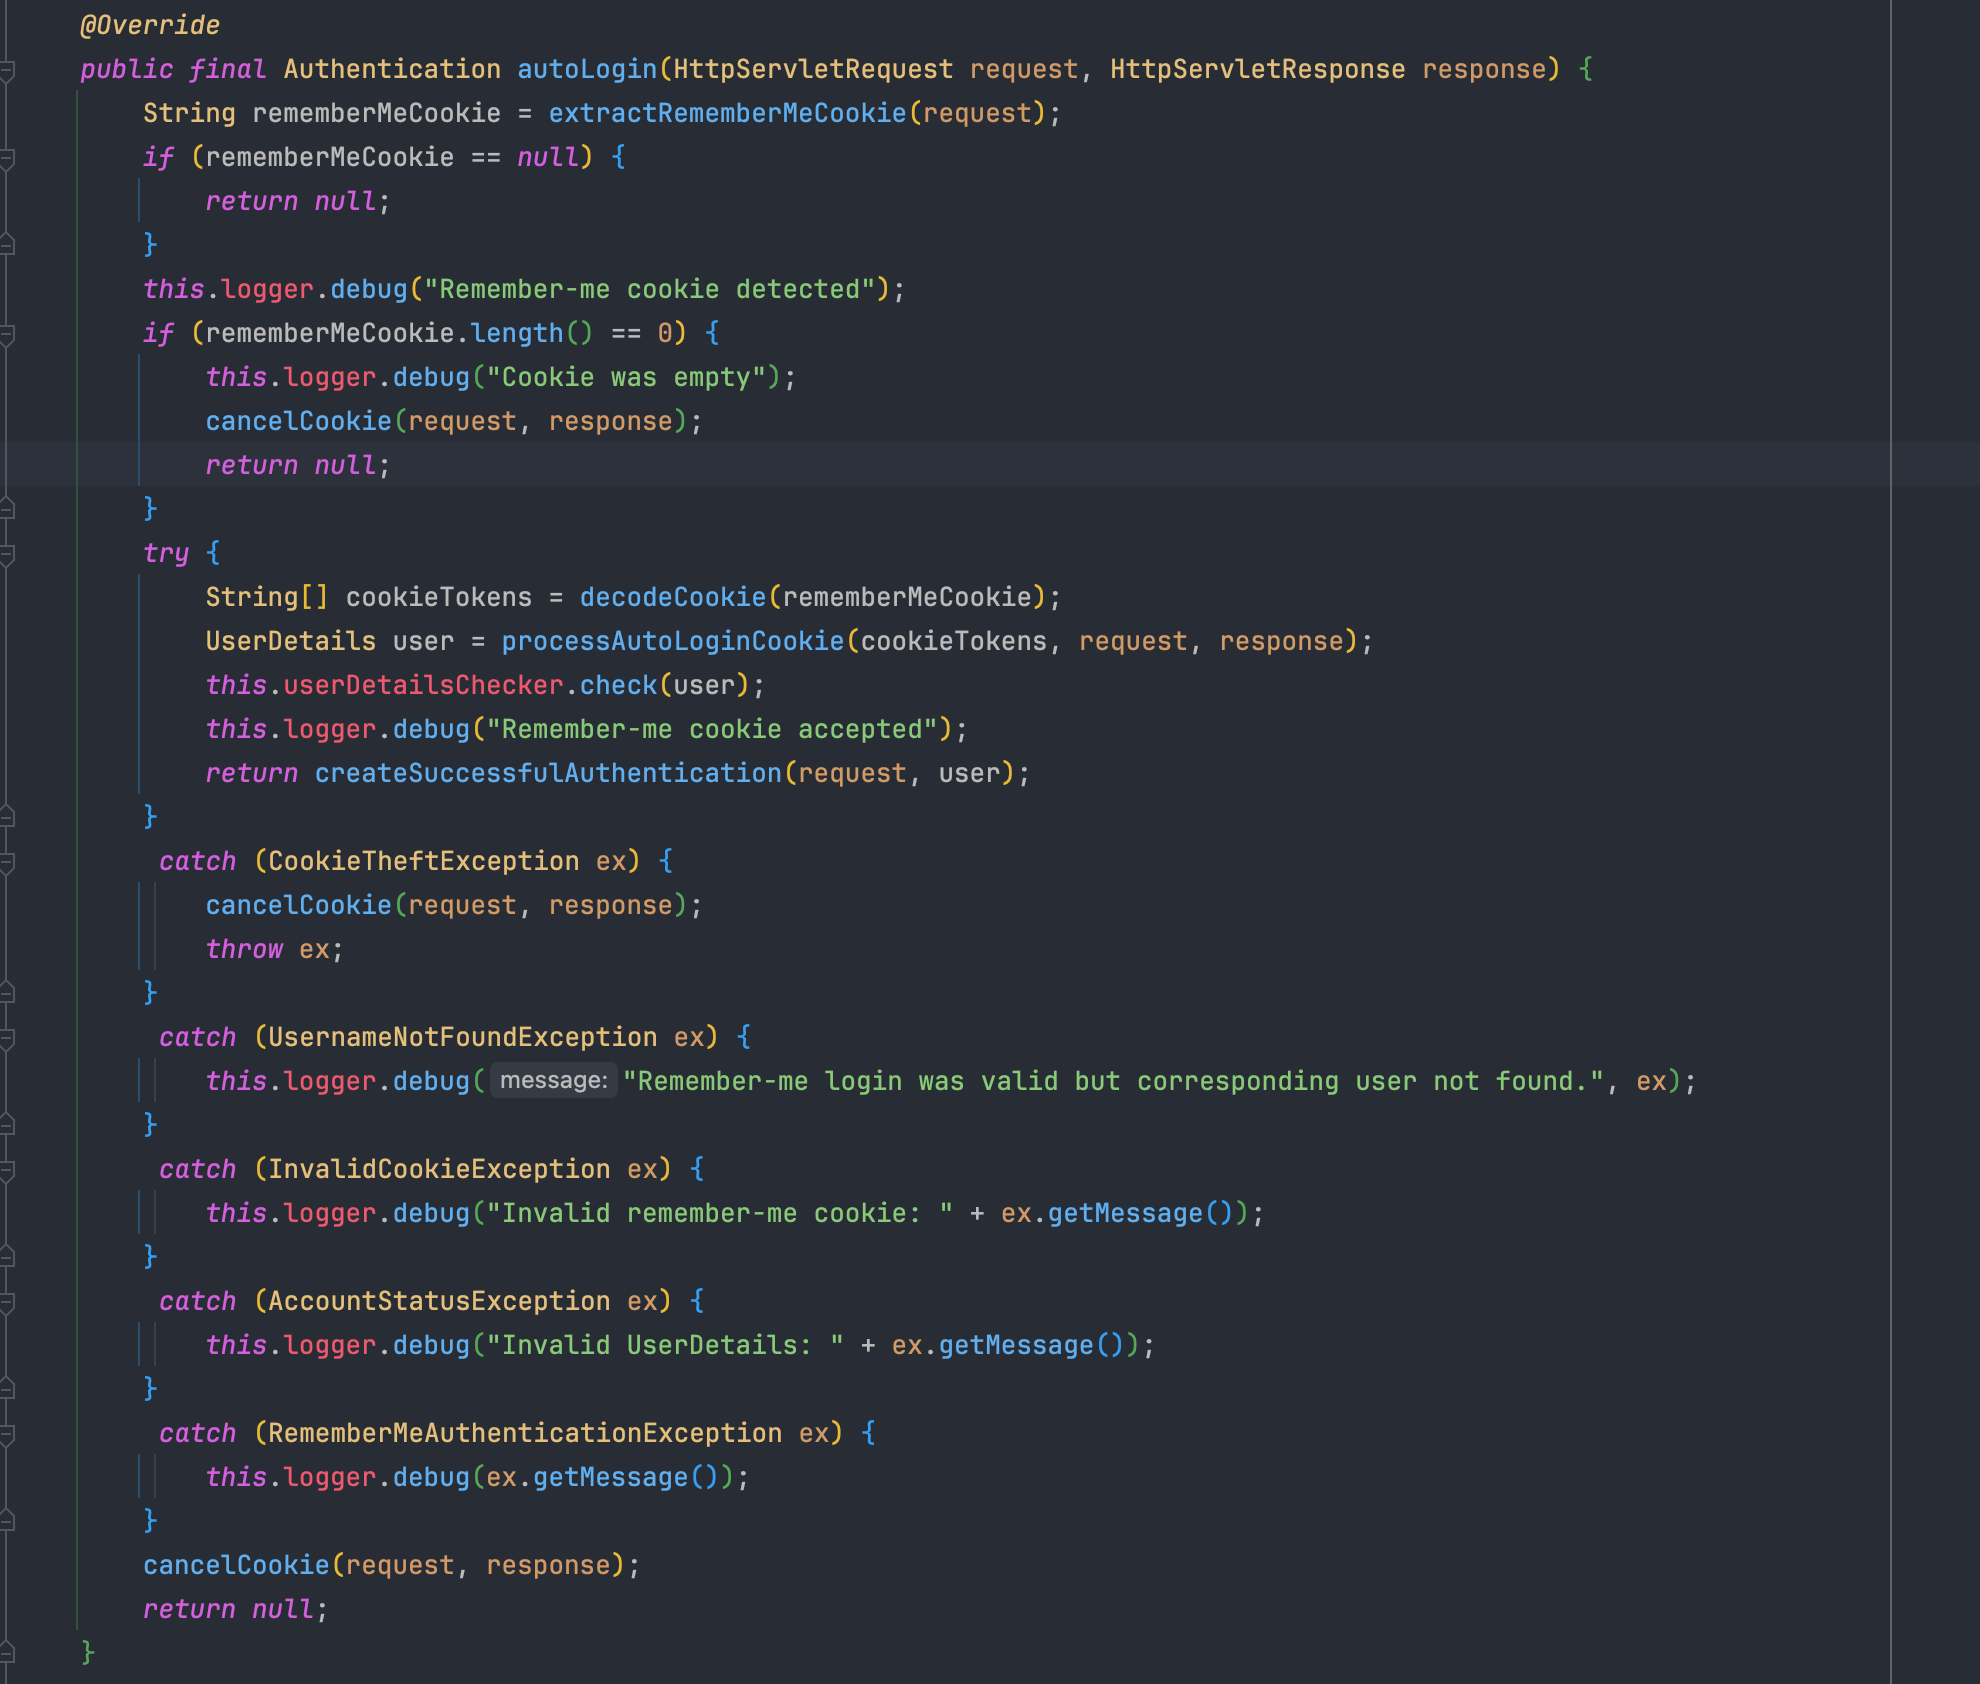Click the decodeCookie method call

[x=672, y=597]
